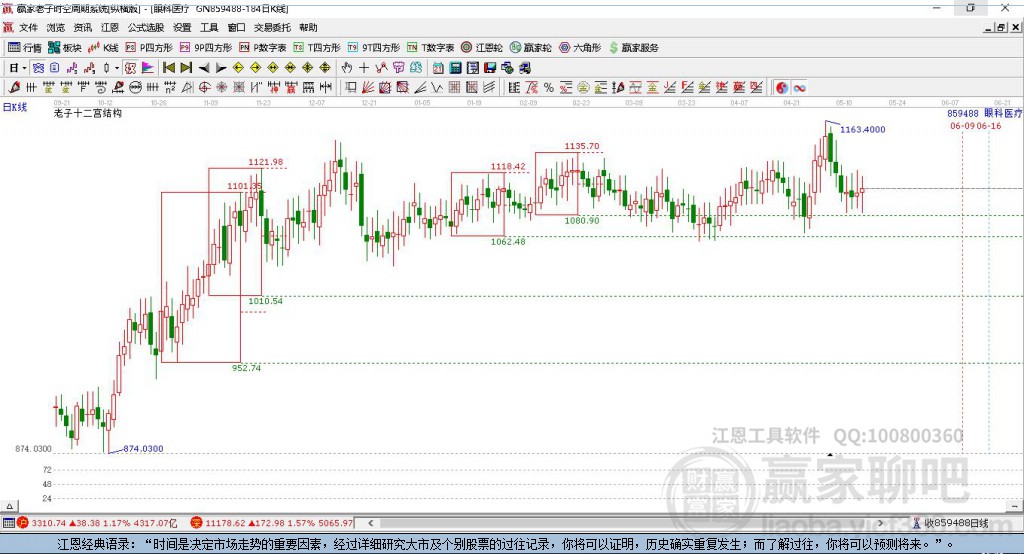Open the T四方形 time square

(x=317, y=48)
